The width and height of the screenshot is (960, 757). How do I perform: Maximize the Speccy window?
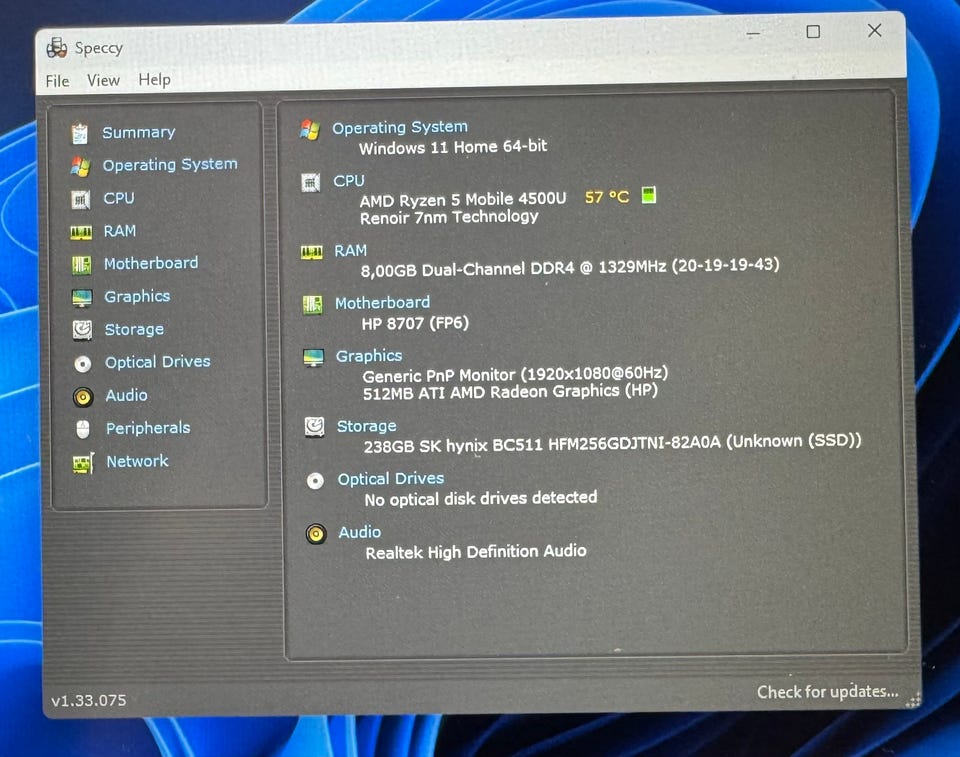[x=813, y=31]
